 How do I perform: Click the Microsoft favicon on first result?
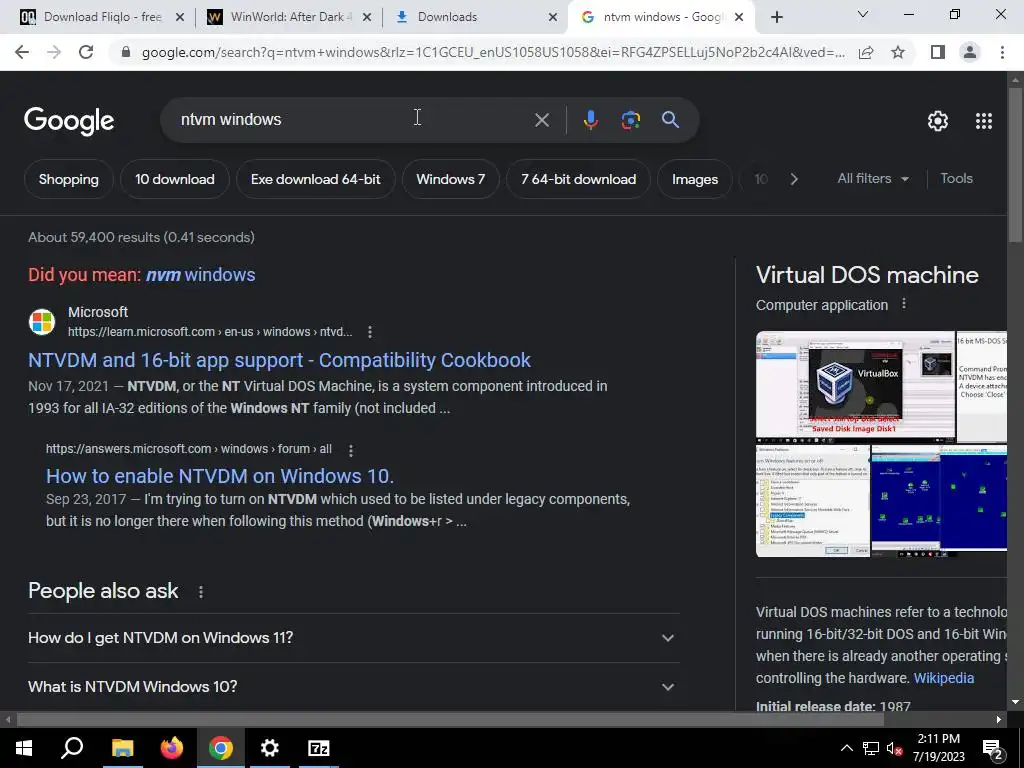click(42, 322)
